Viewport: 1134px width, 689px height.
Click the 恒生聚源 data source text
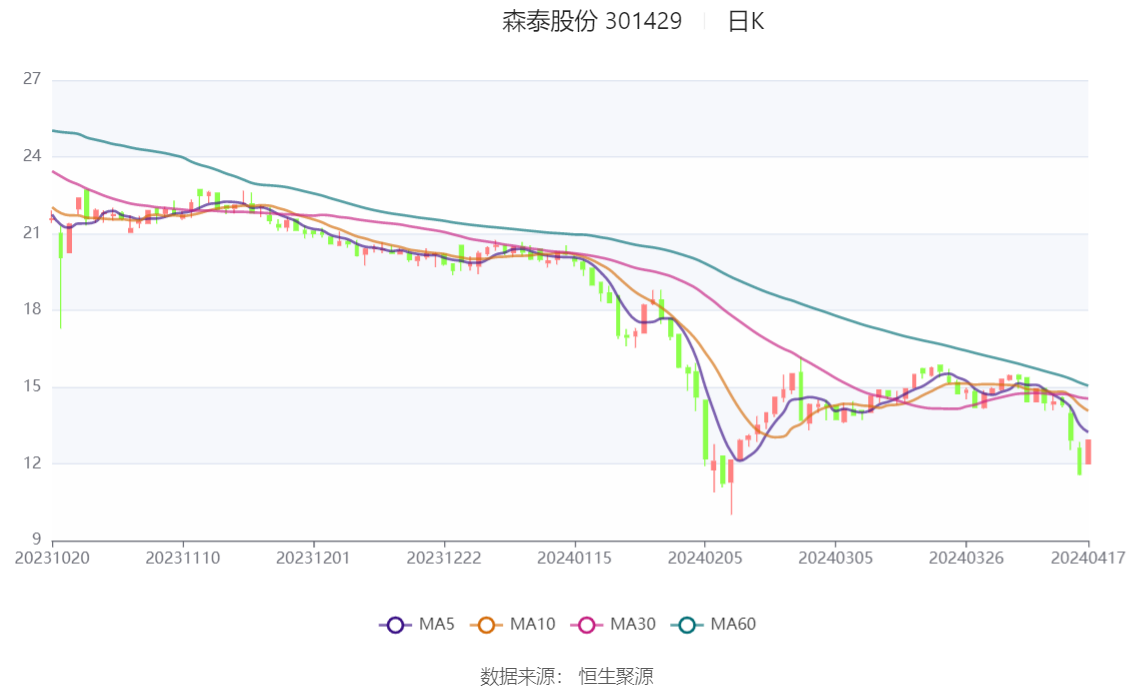pyautogui.click(x=616, y=676)
